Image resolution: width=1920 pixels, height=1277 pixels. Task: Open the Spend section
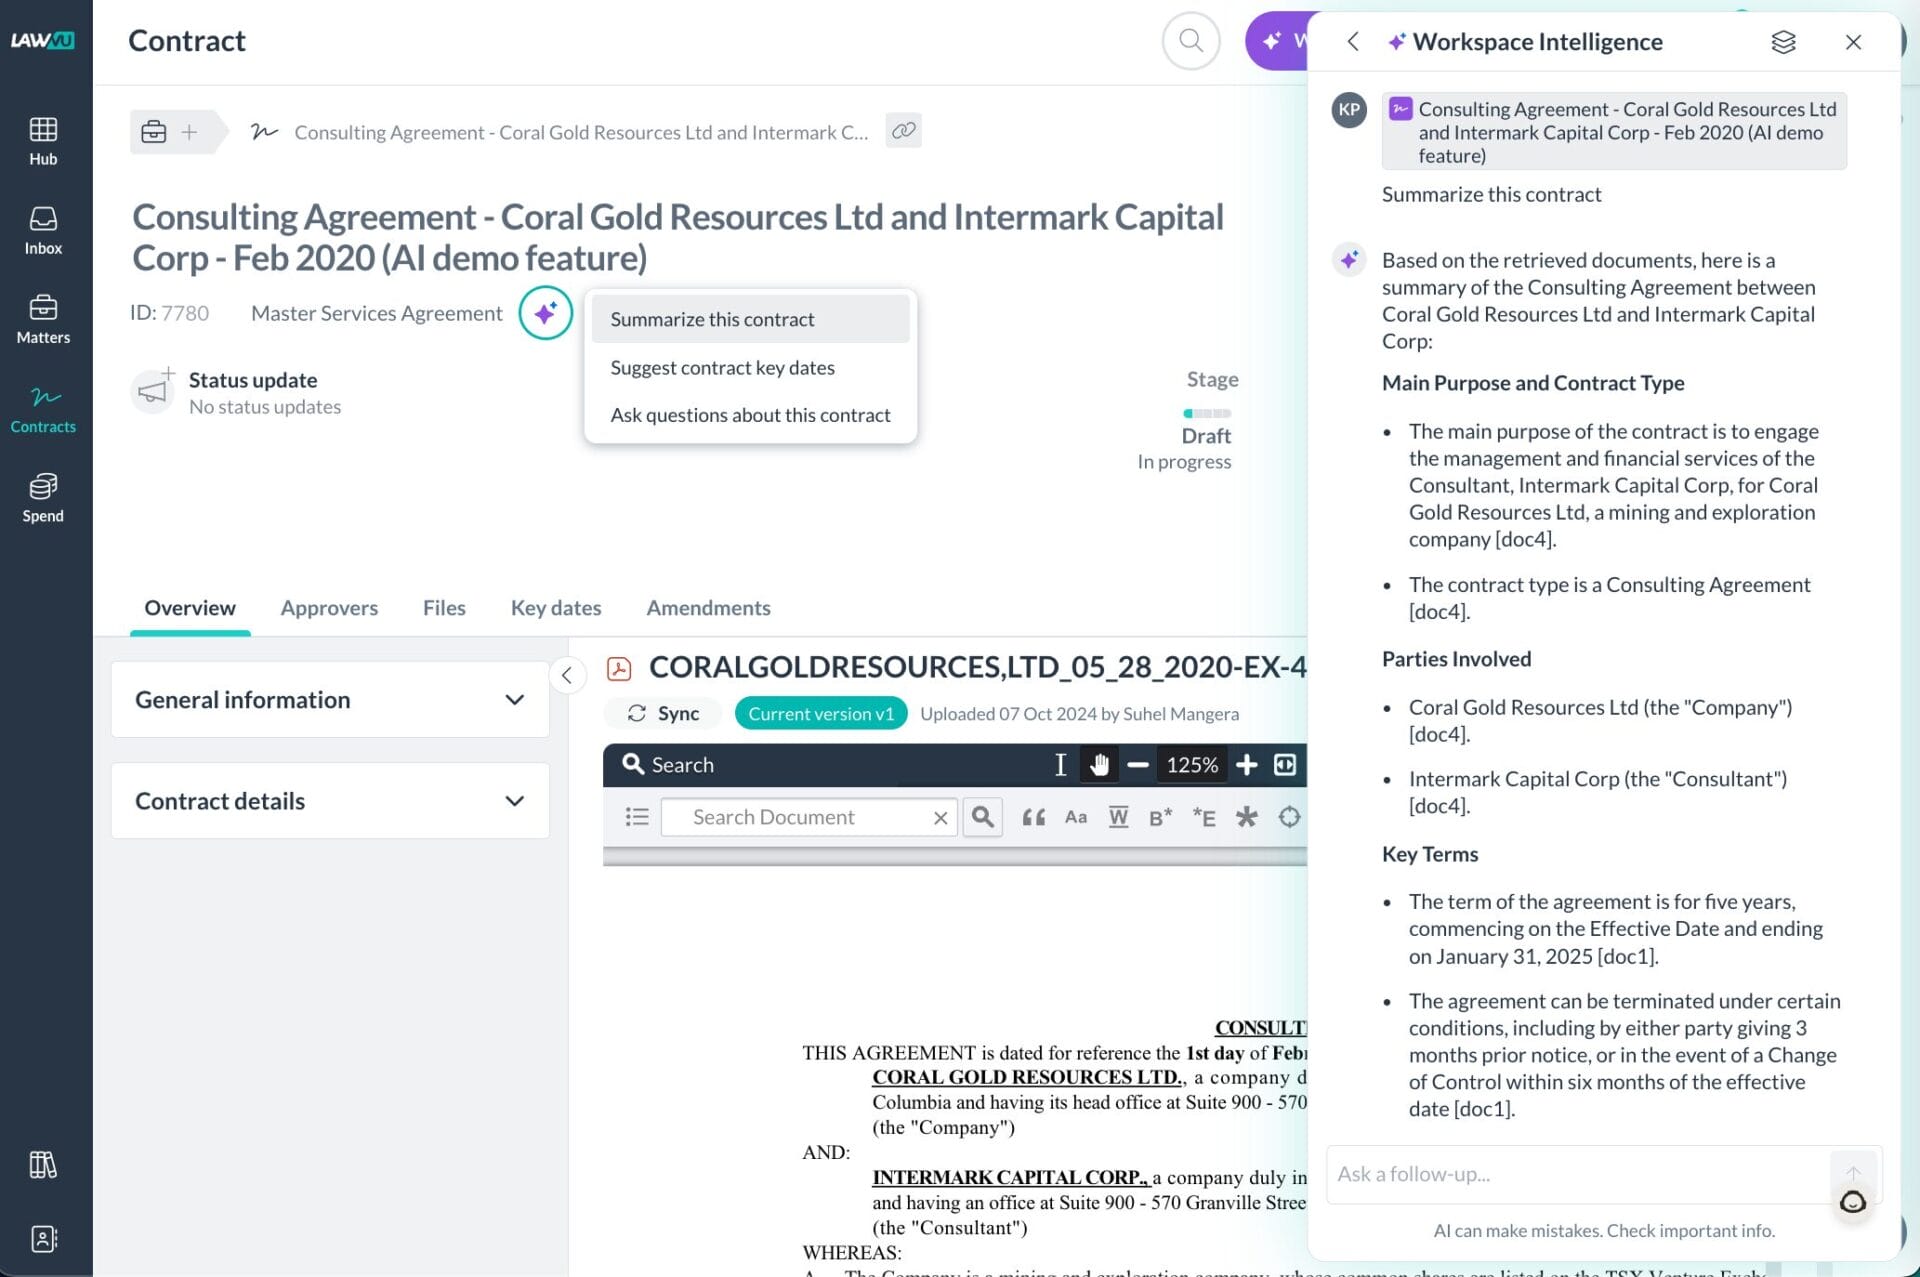(x=43, y=497)
